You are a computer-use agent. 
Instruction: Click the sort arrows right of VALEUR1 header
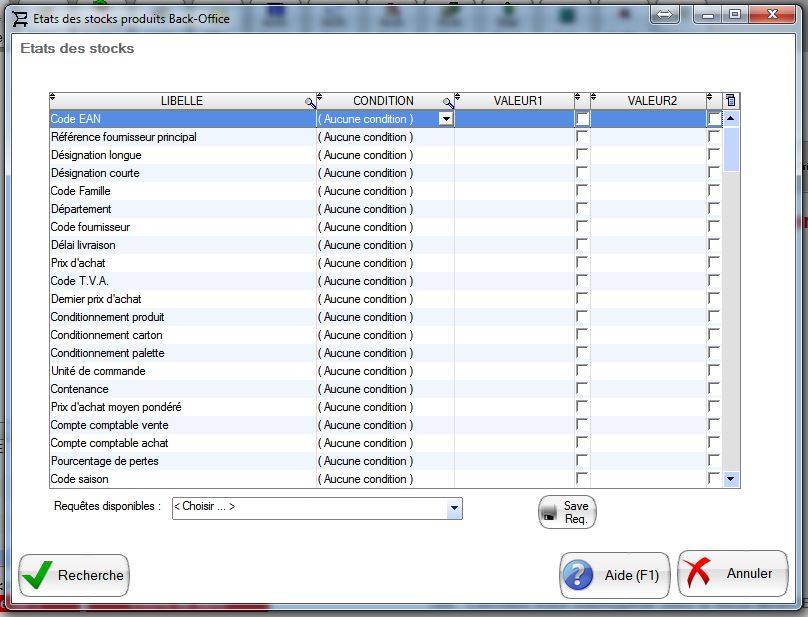(x=577, y=99)
